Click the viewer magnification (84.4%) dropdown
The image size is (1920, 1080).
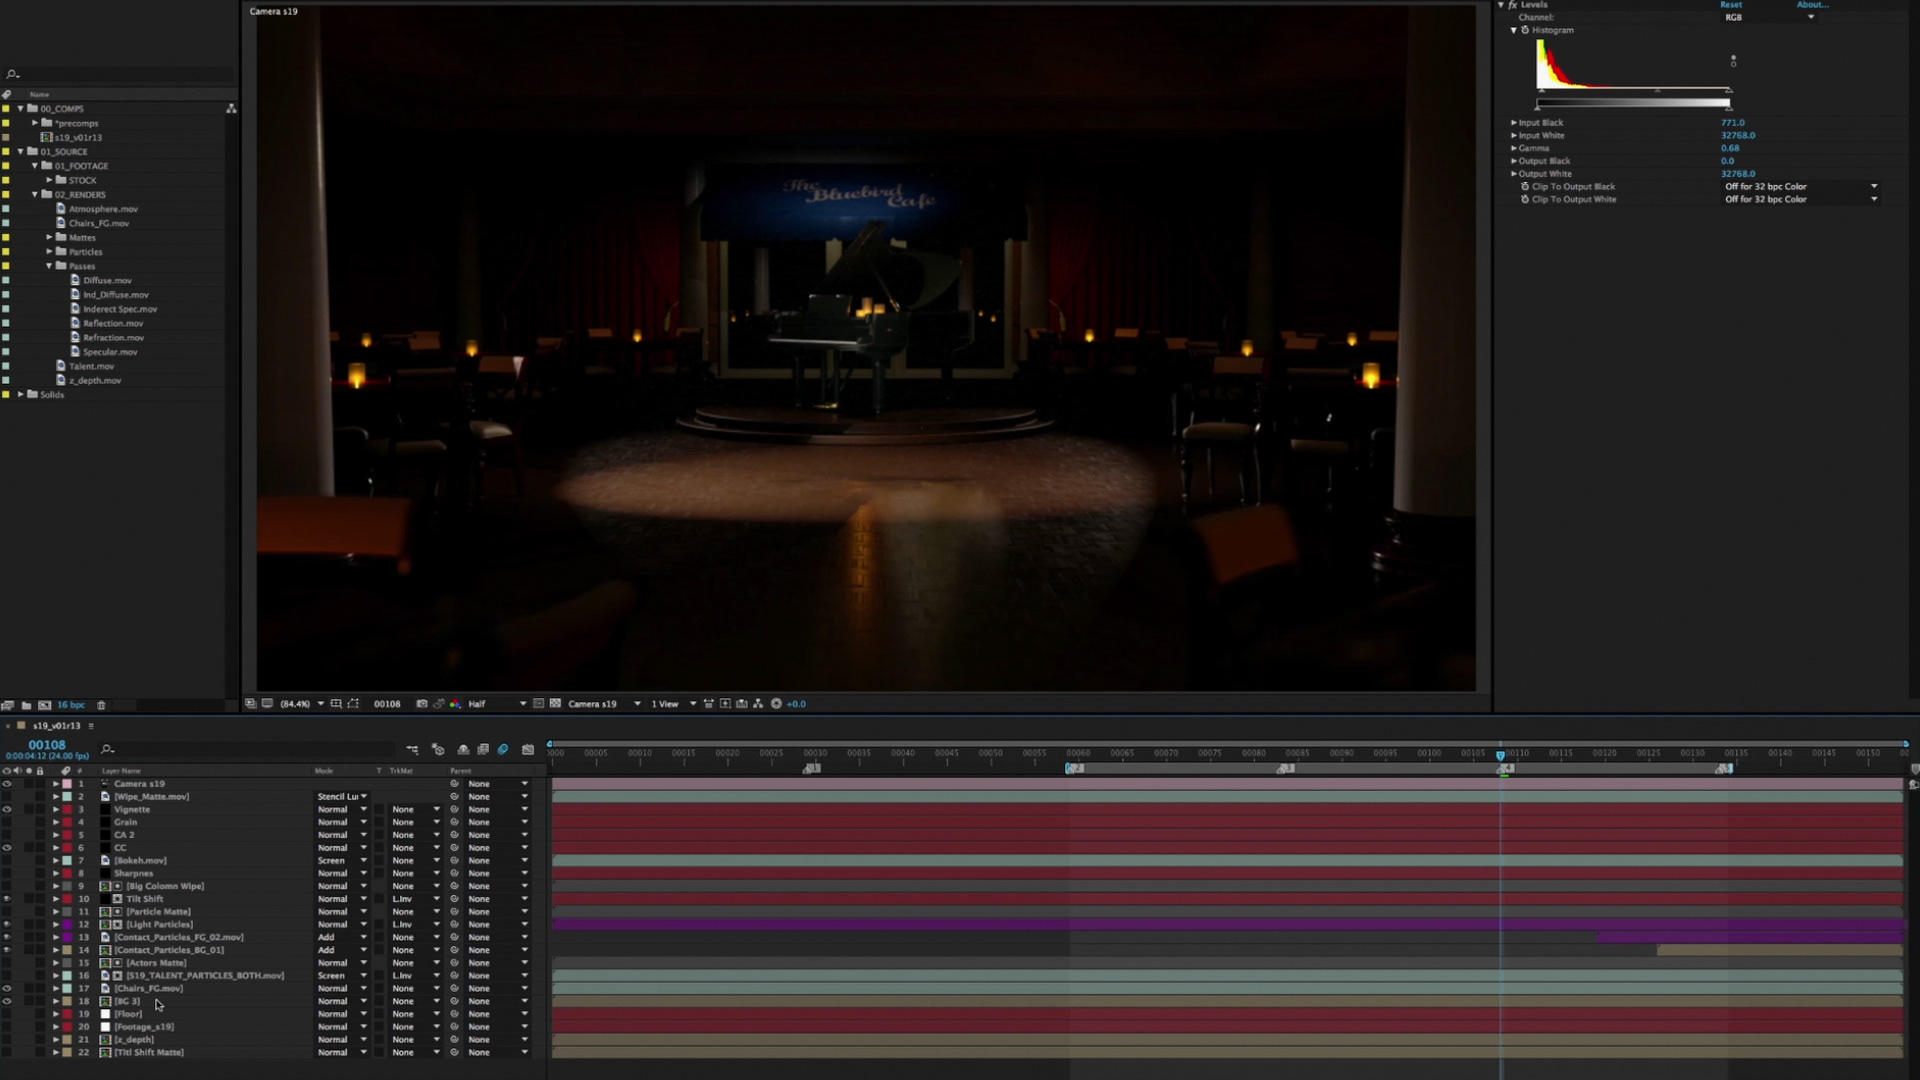(x=301, y=704)
